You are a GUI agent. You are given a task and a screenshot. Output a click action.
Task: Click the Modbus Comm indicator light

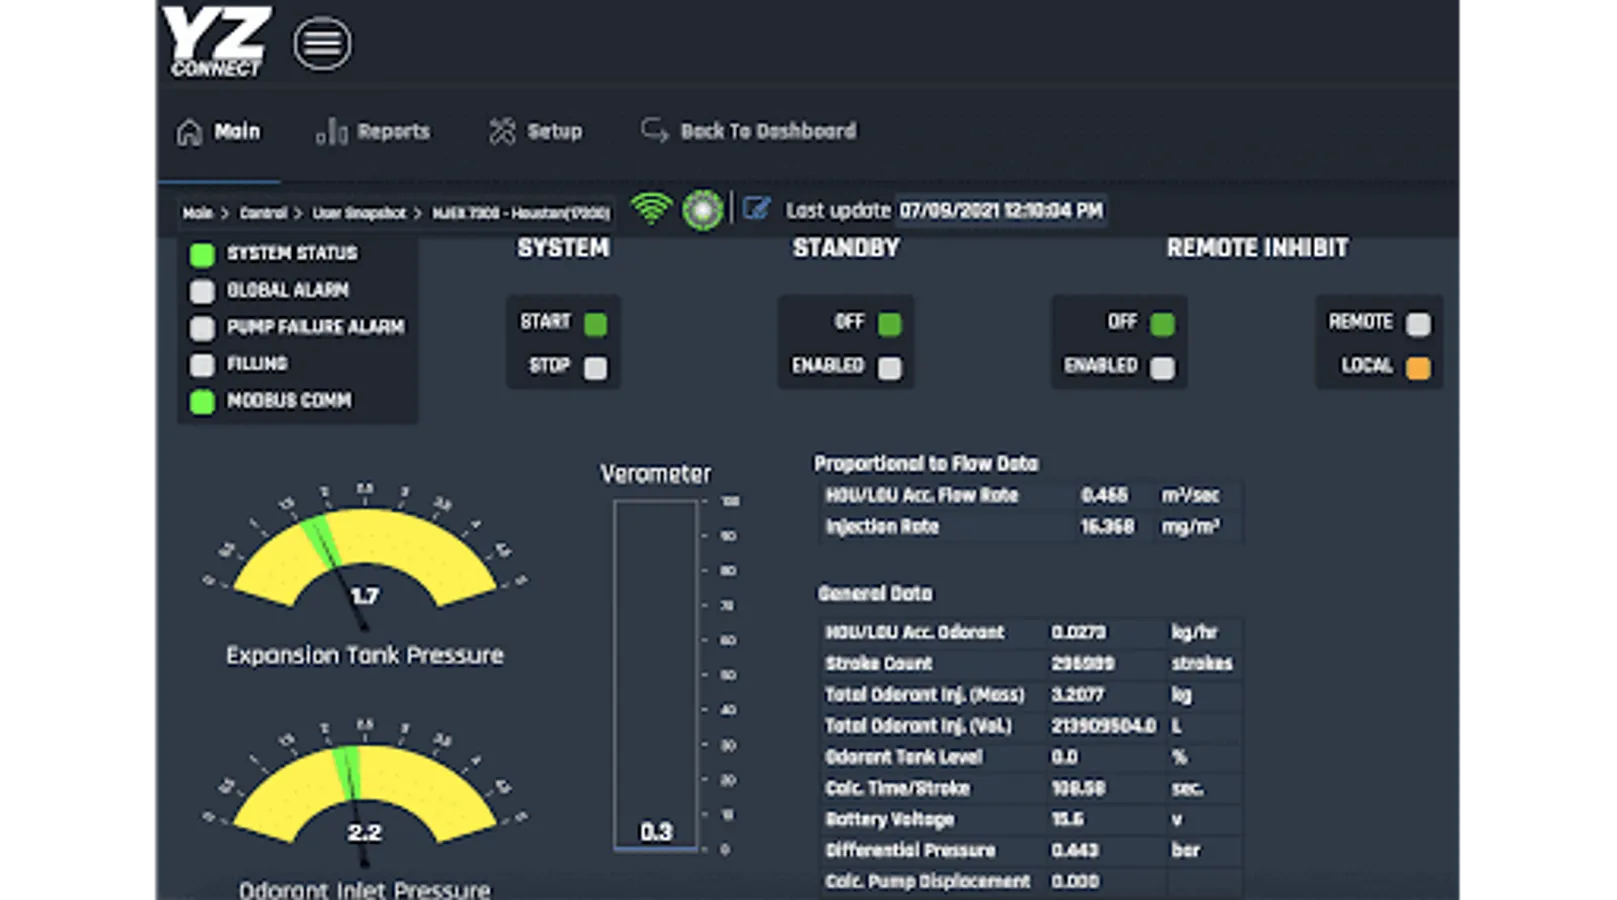202,402
